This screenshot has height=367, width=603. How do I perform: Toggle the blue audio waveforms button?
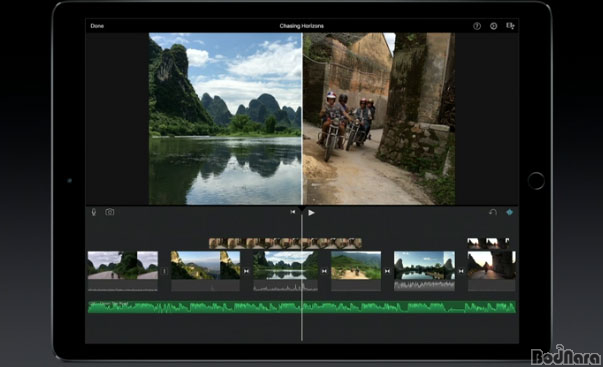[510, 212]
